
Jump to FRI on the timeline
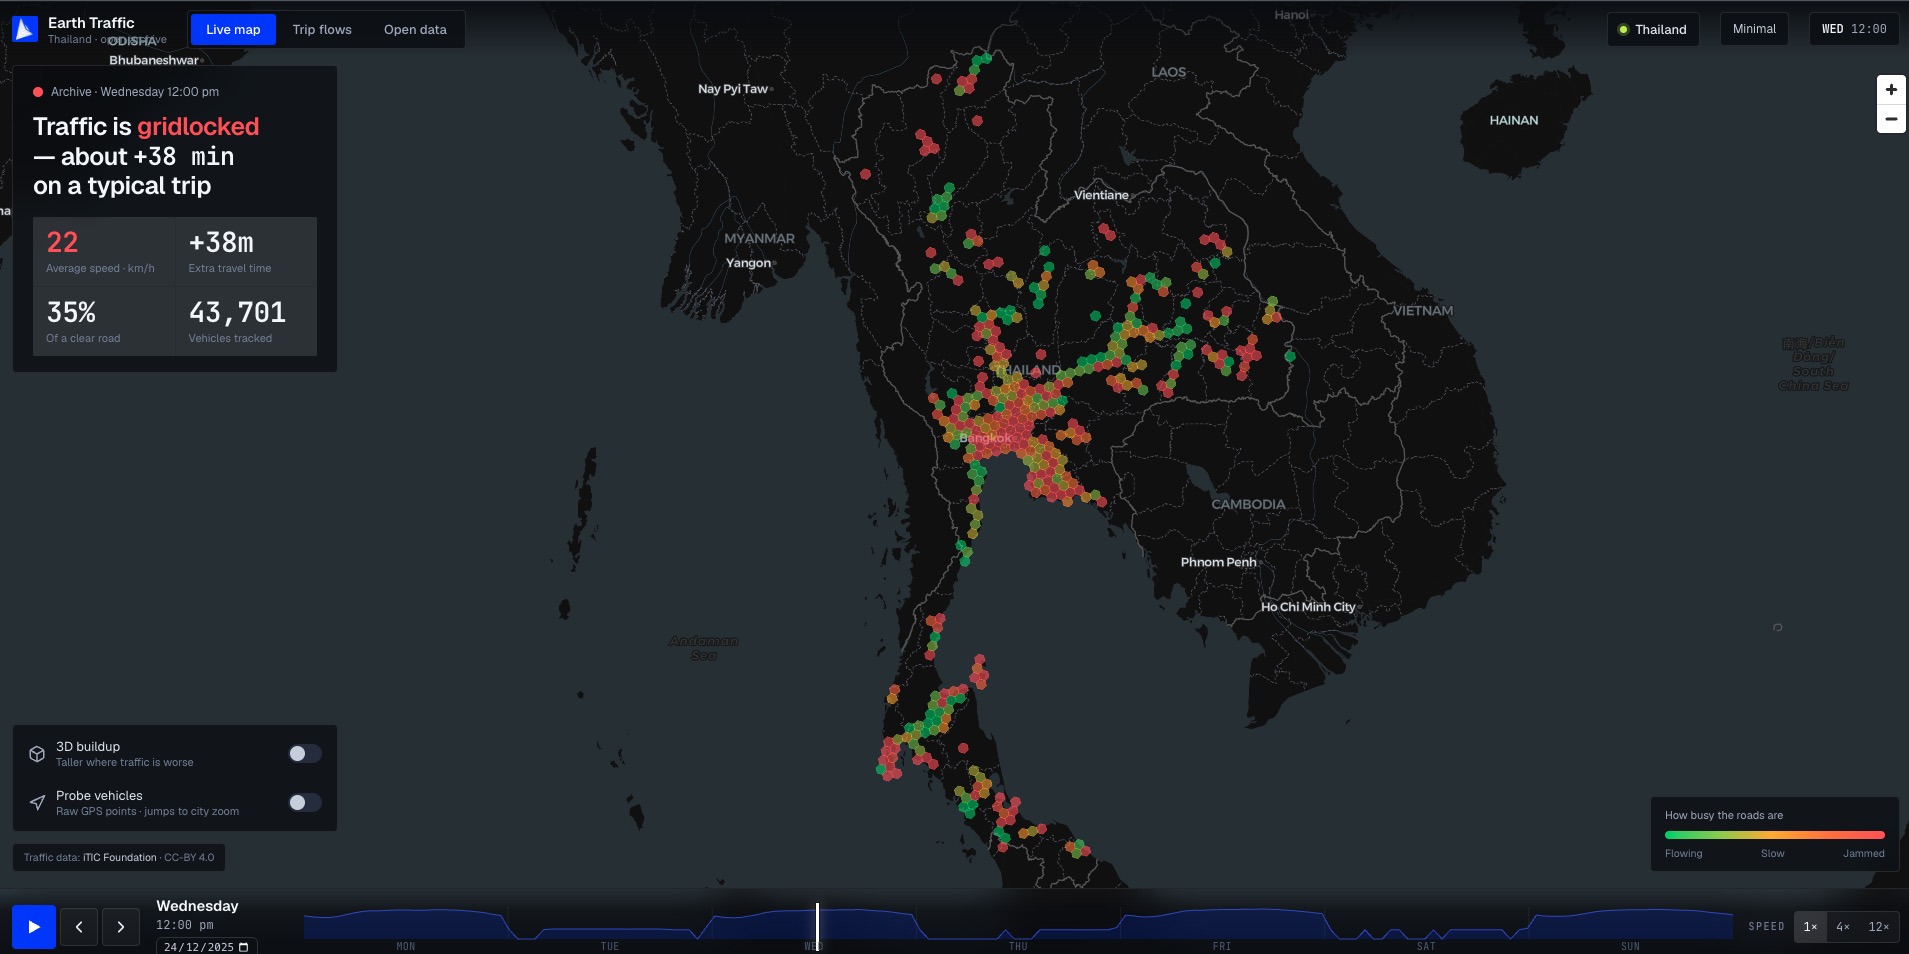point(1222,946)
